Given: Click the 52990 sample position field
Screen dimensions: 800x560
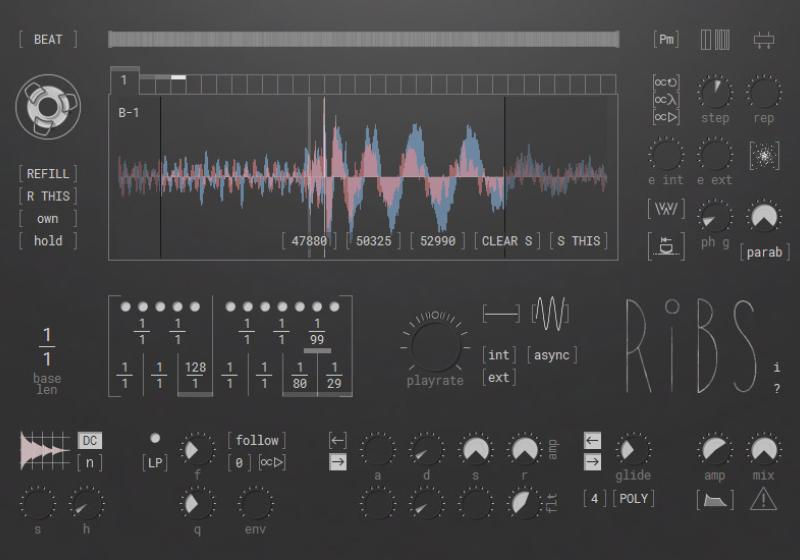Looking at the screenshot, I should 438,241.
